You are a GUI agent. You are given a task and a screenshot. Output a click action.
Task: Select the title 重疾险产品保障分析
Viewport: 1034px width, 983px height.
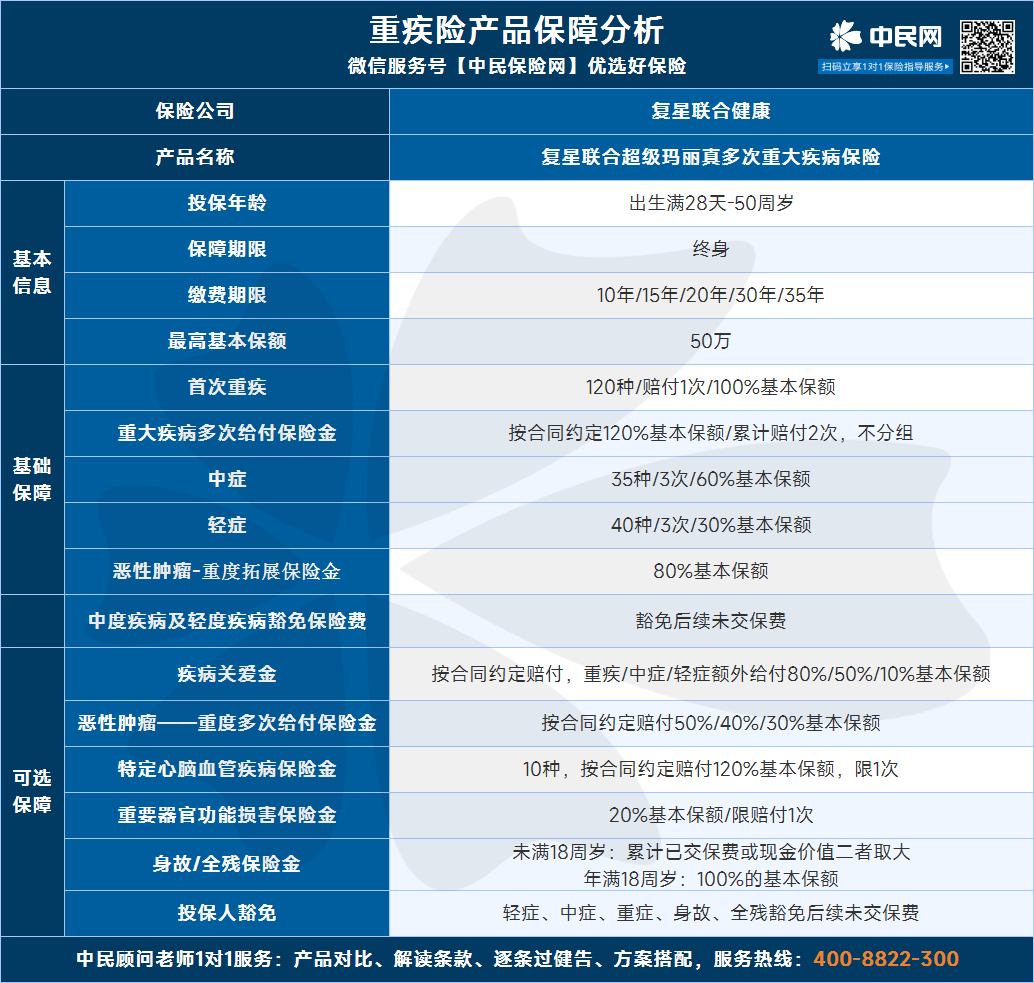tap(516, 30)
